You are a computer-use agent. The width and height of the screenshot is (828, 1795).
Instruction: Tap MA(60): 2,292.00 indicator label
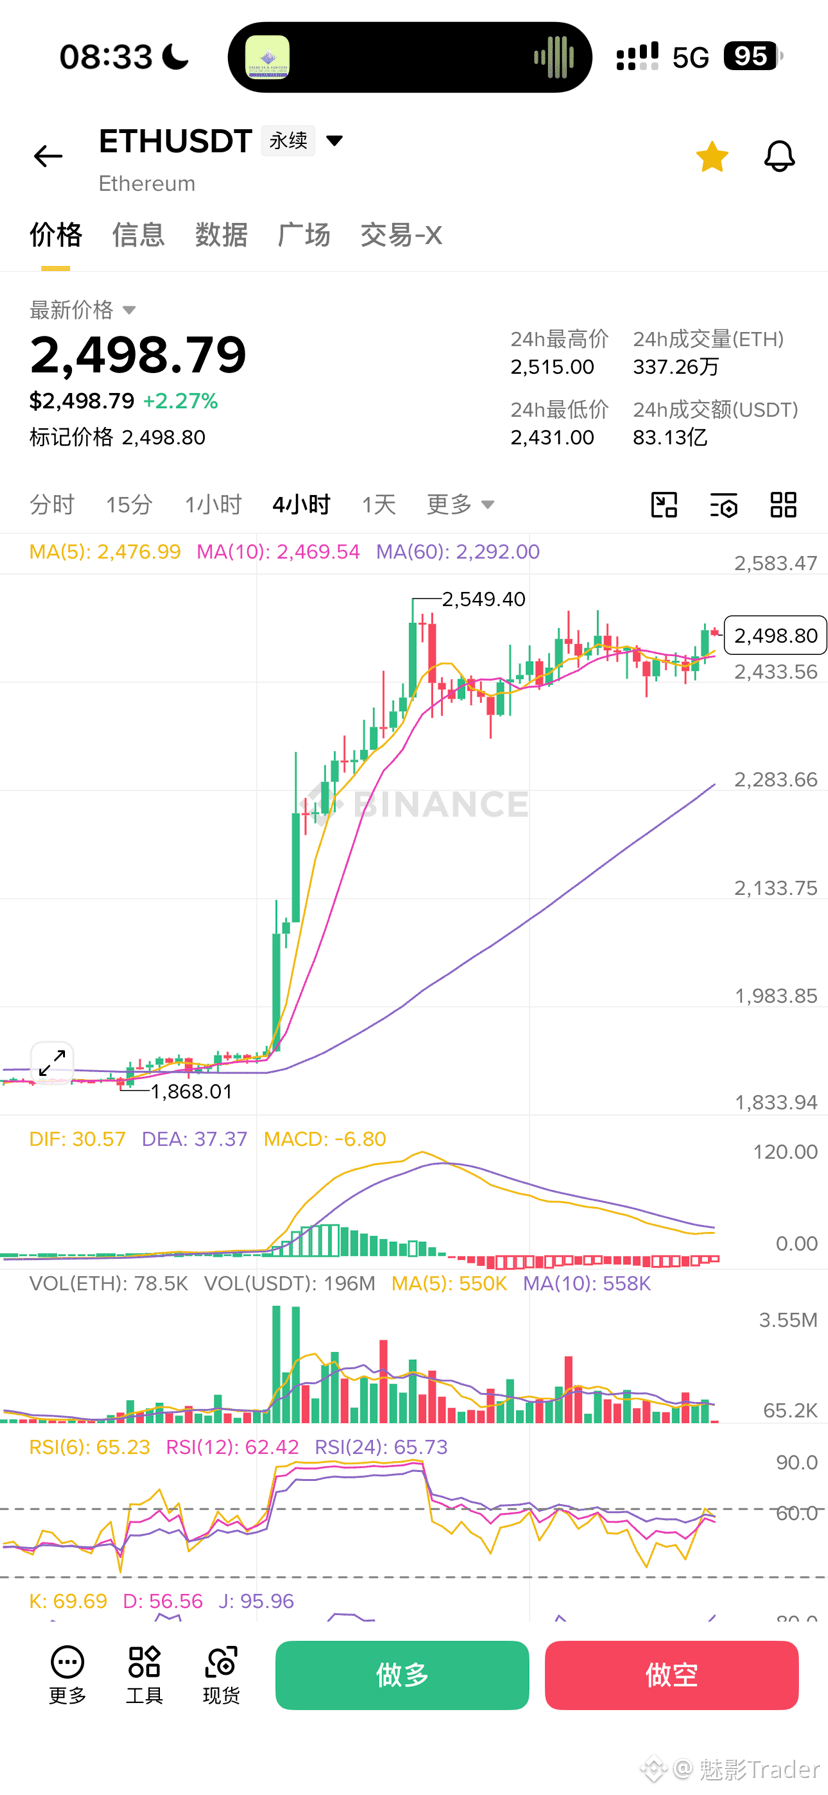point(458,552)
